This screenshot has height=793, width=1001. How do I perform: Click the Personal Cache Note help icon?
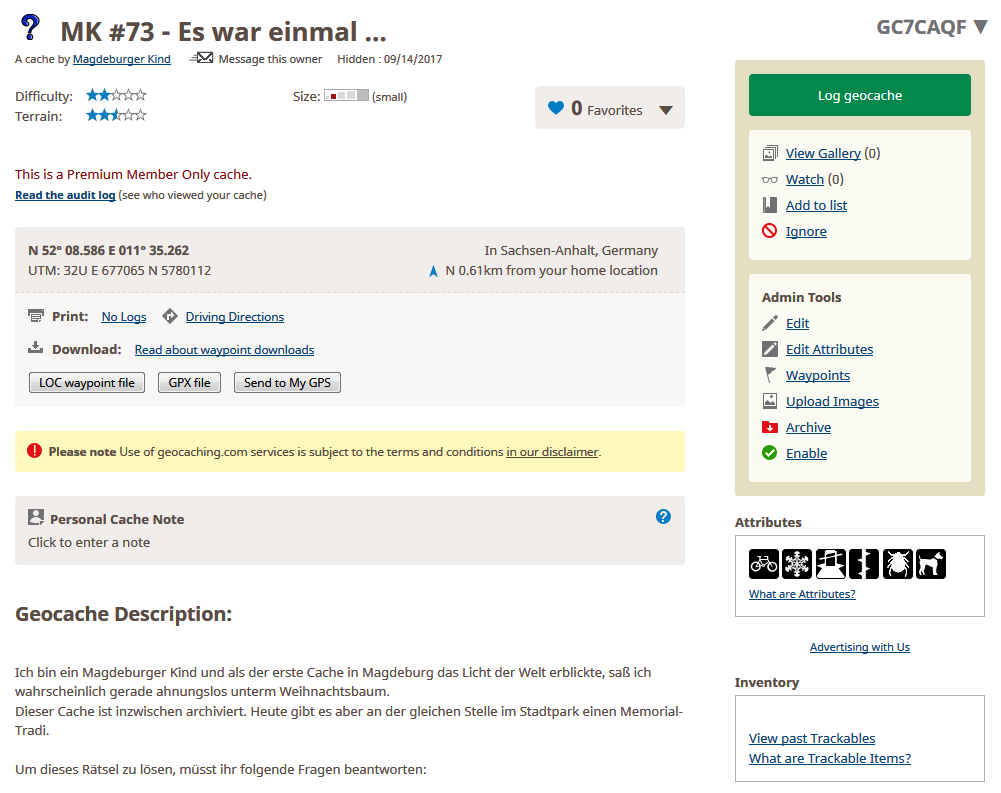click(x=663, y=517)
